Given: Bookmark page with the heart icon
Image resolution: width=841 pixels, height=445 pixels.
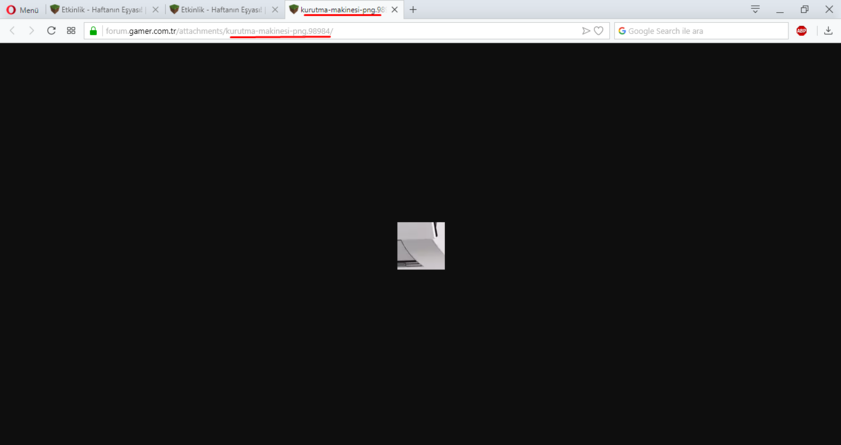Looking at the screenshot, I should click(599, 31).
